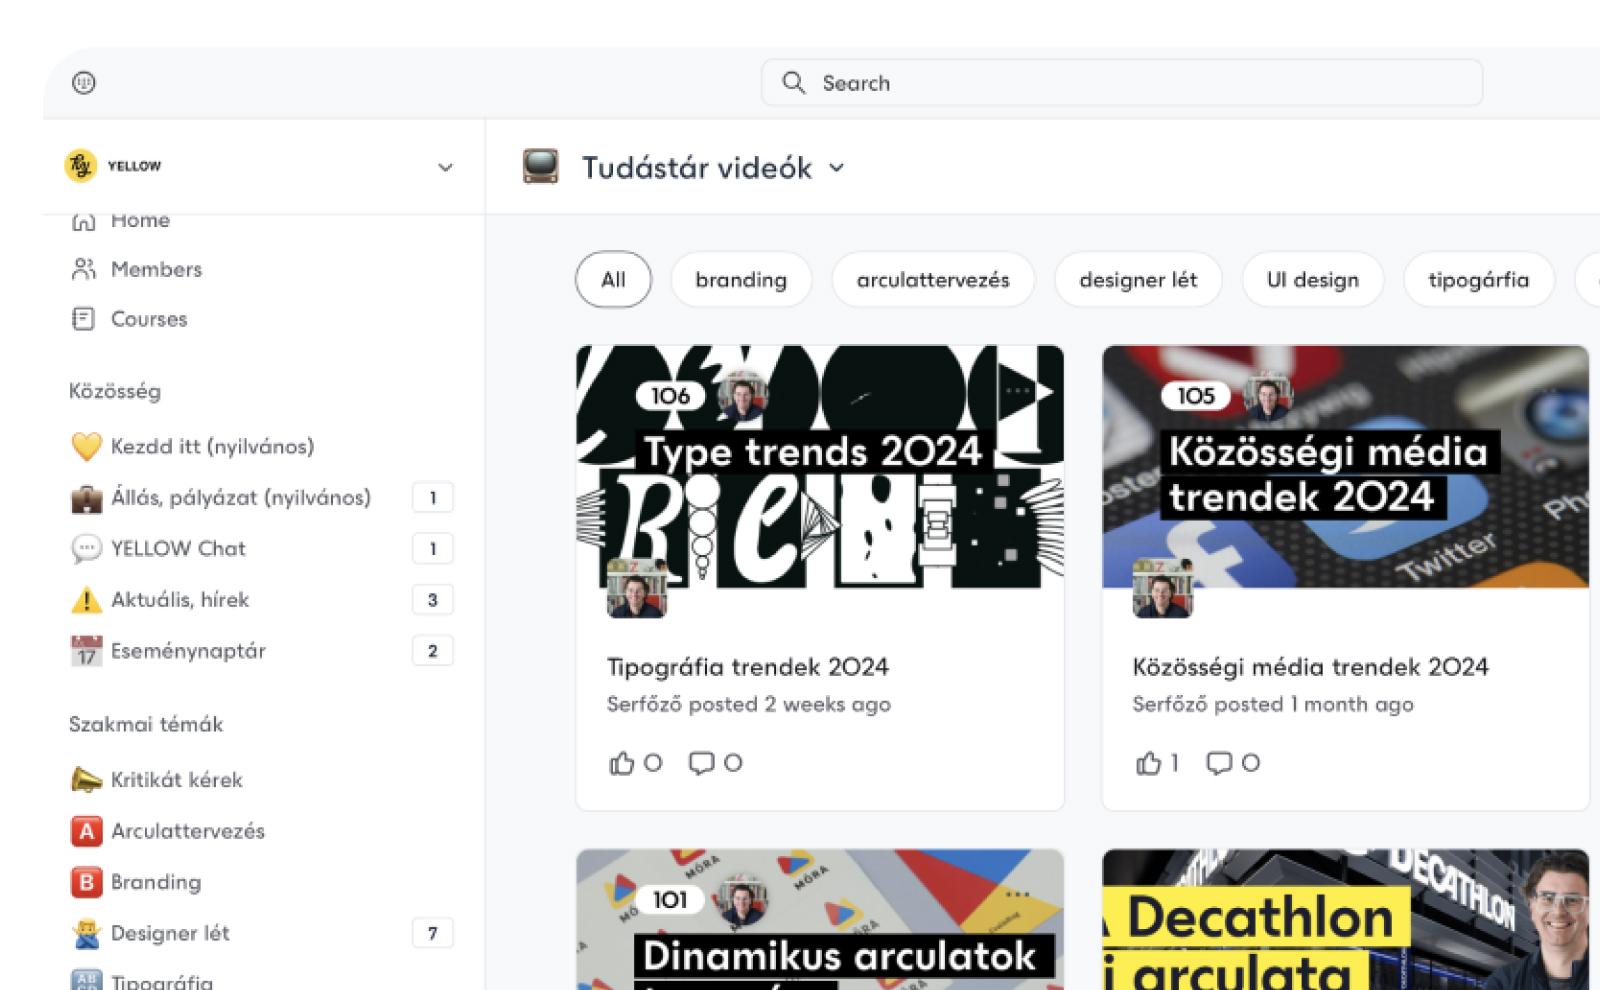Select the All filter chip
Image resolution: width=1600 pixels, height=990 pixels.
pyautogui.click(x=613, y=280)
